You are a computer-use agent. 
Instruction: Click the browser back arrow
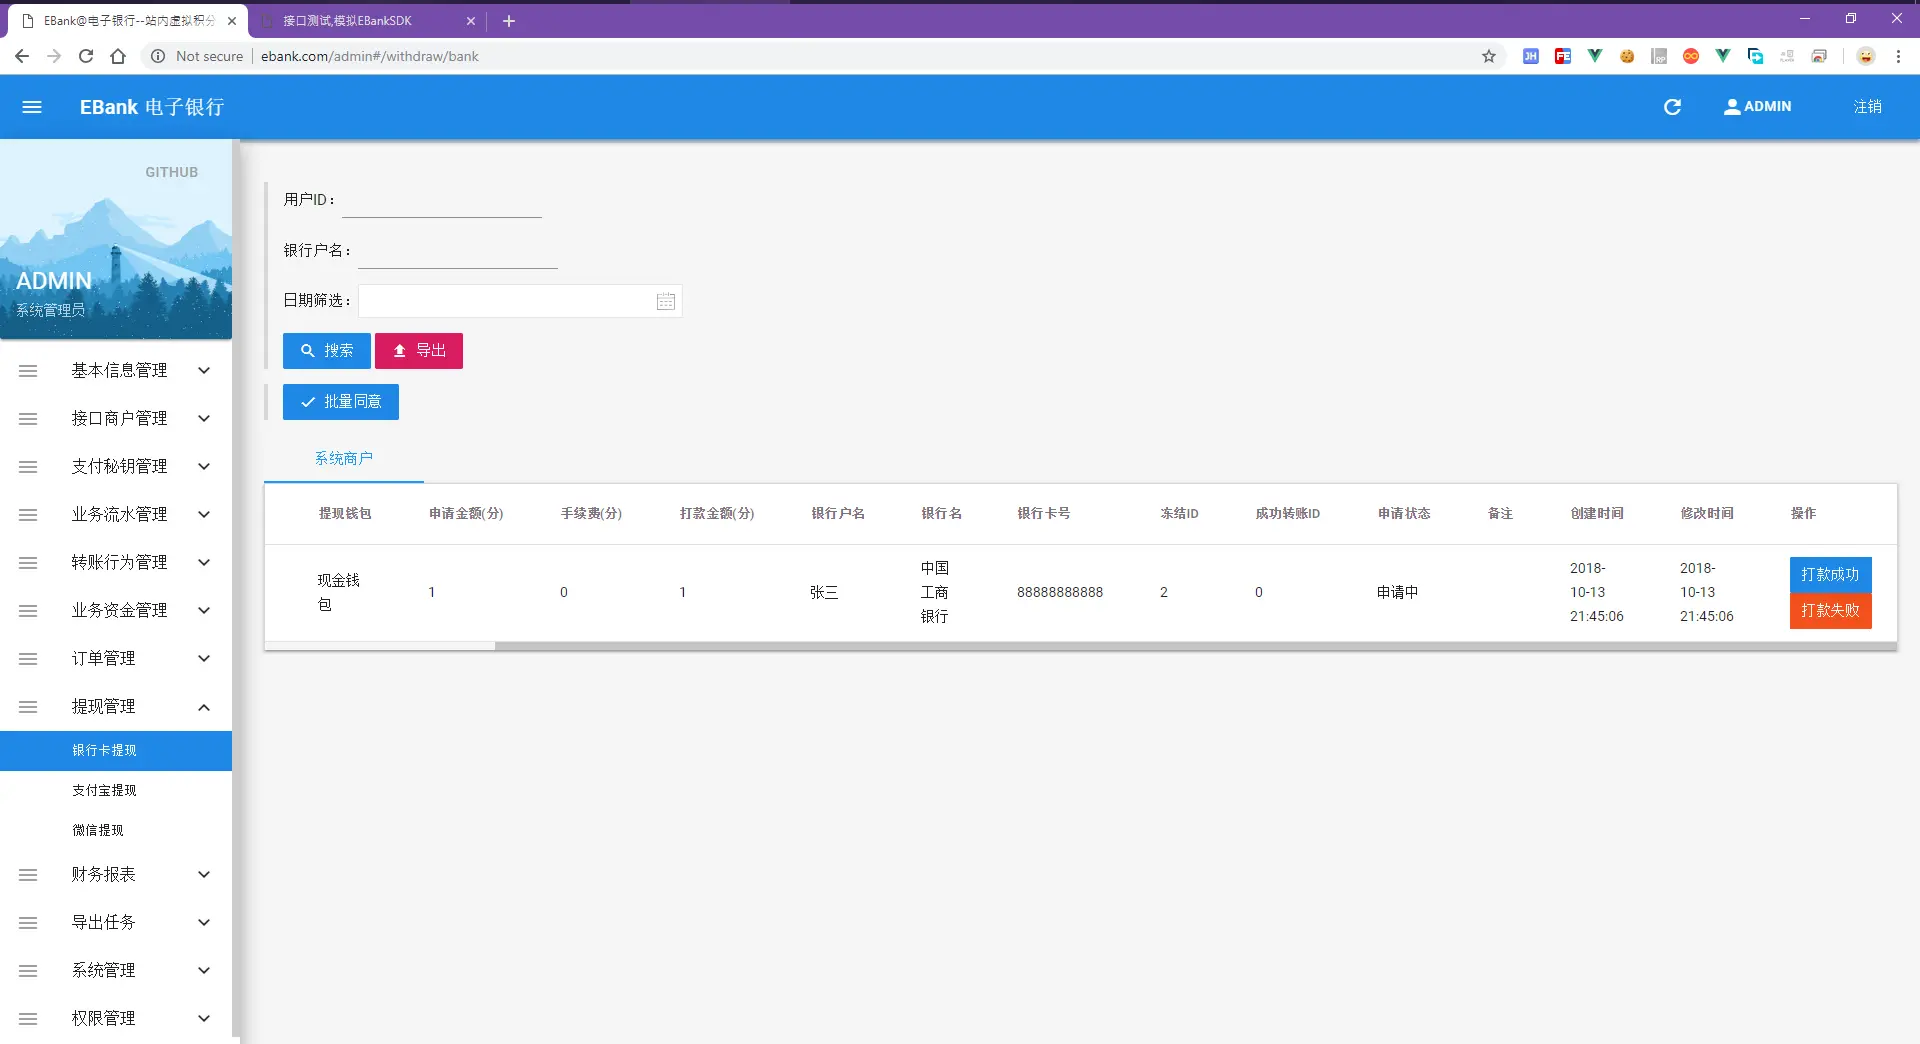[x=22, y=56]
